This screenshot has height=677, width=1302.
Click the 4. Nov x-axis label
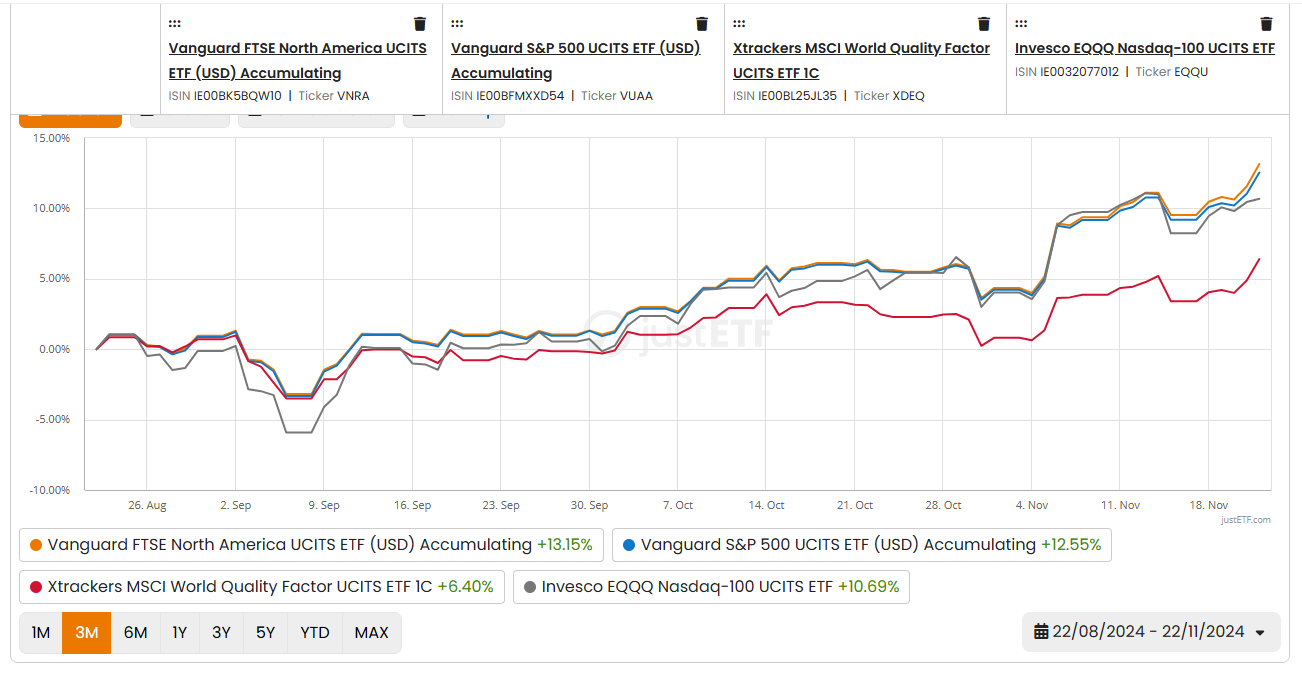pos(1032,505)
